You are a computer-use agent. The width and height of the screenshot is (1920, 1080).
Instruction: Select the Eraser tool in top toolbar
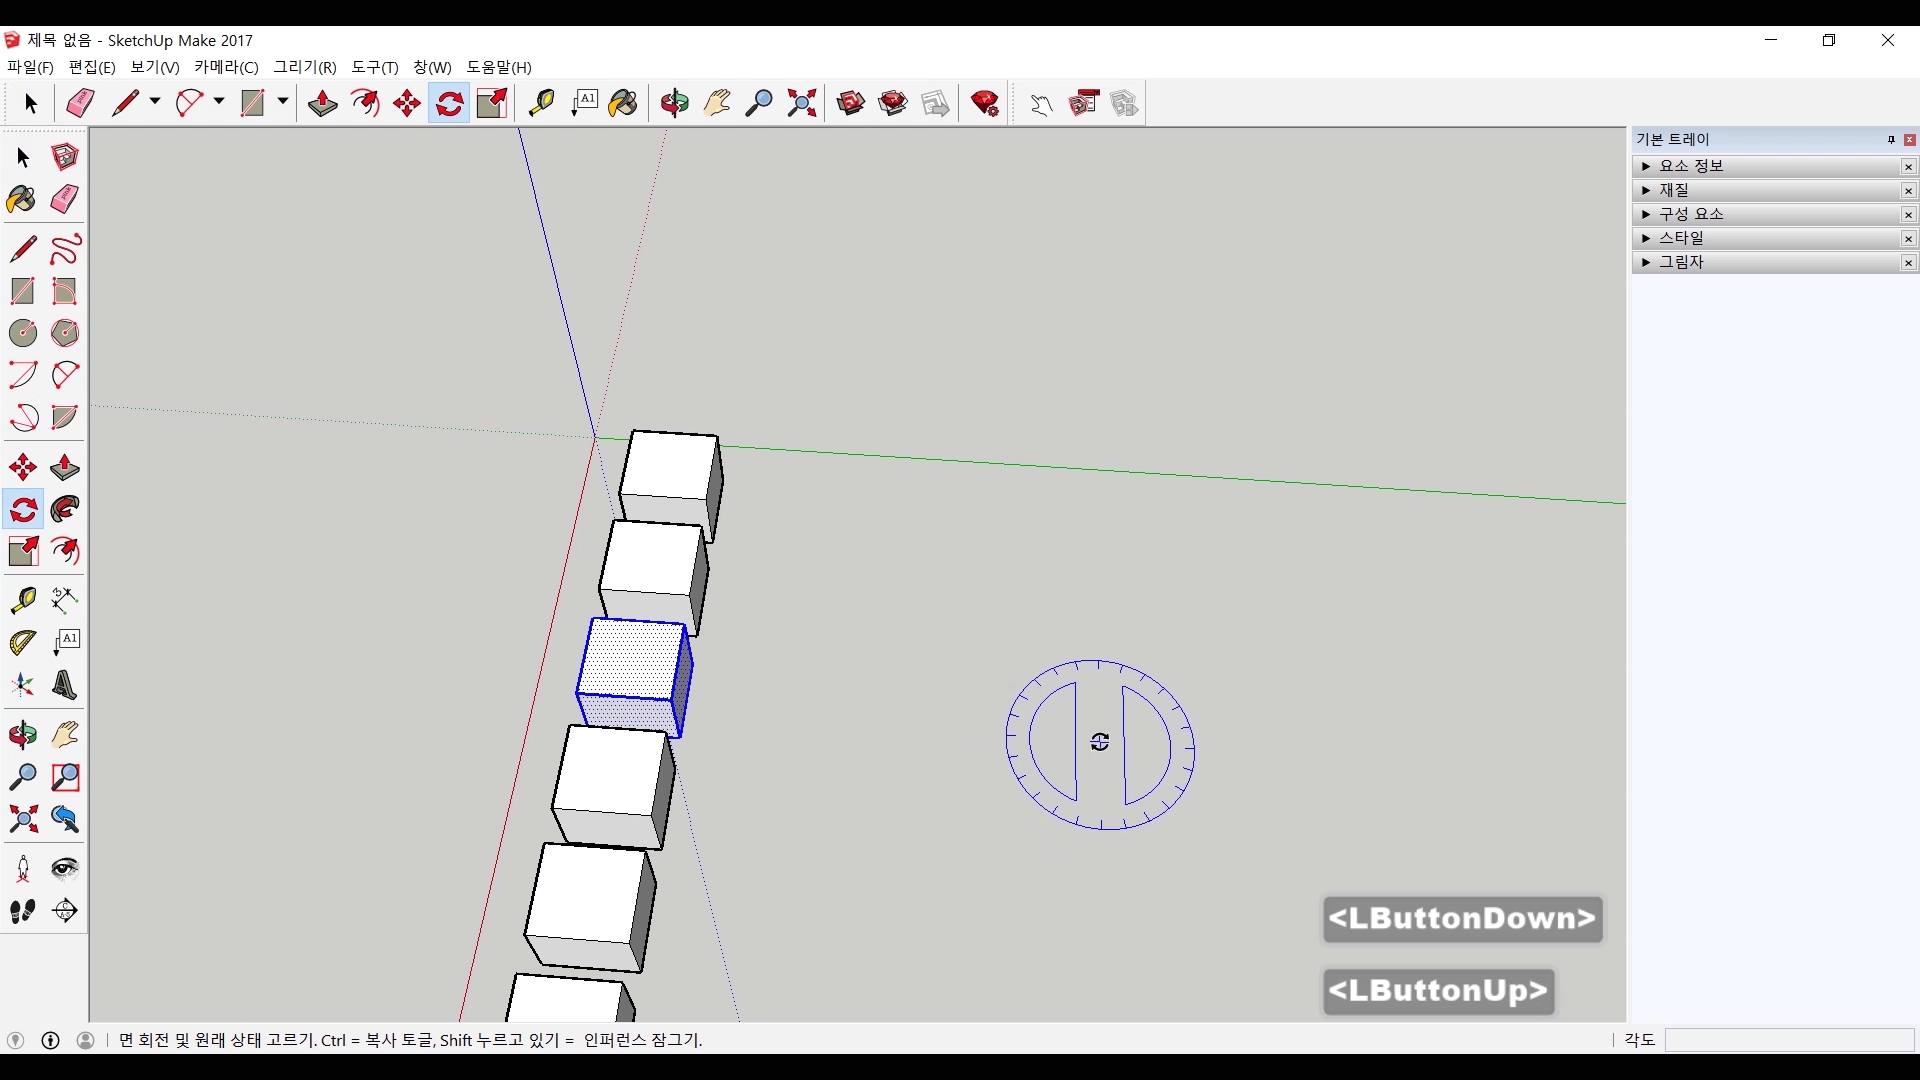tap(80, 103)
